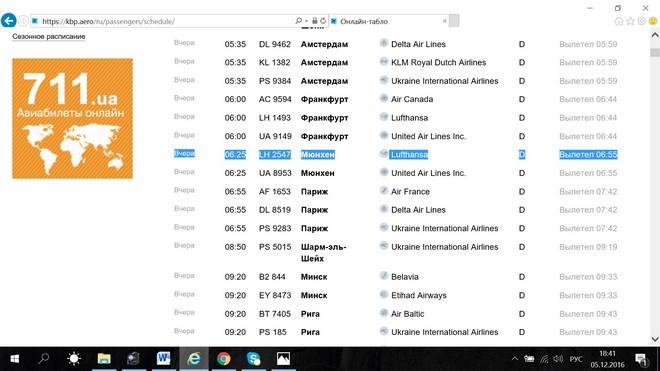This screenshot has height=371, width=660.
Task: Open the notification center icon
Action: click(x=641, y=359)
